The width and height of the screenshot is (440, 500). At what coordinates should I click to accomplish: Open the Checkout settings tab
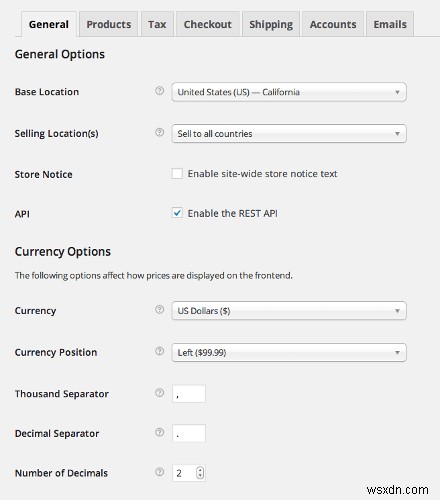click(x=208, y=24)
